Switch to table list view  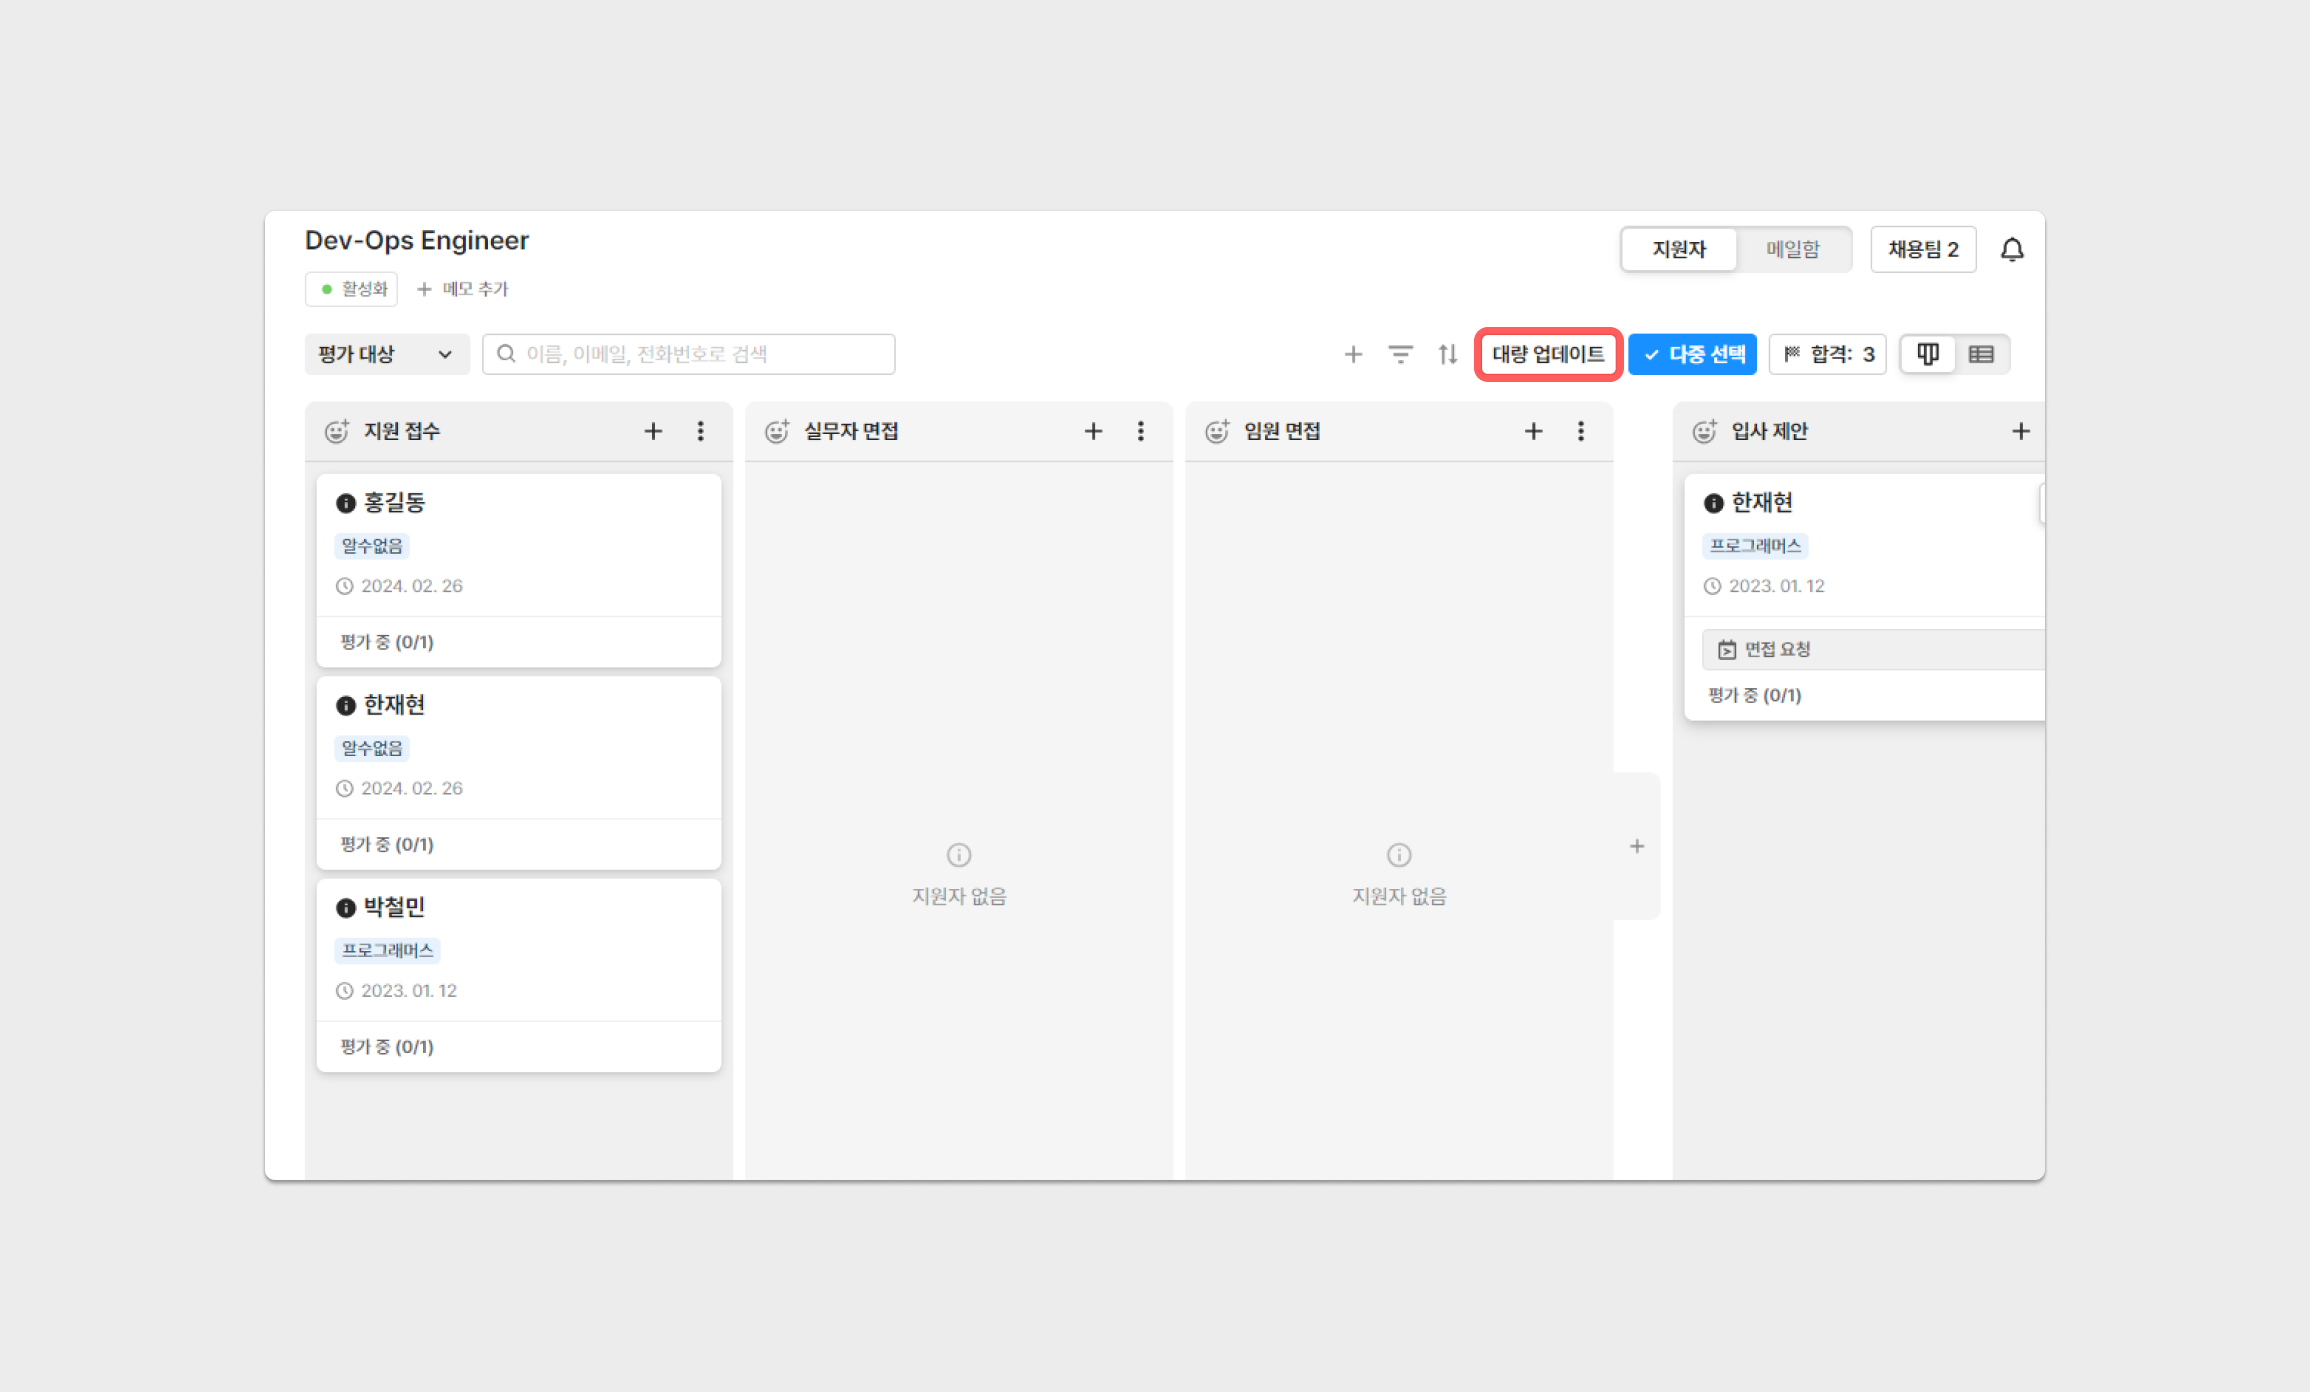[1981, 354]
